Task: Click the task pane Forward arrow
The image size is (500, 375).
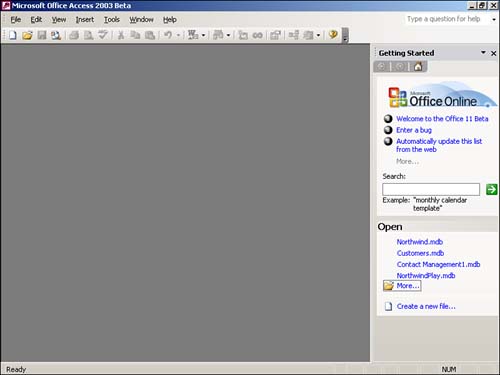Action: click(x=400, y=67)
